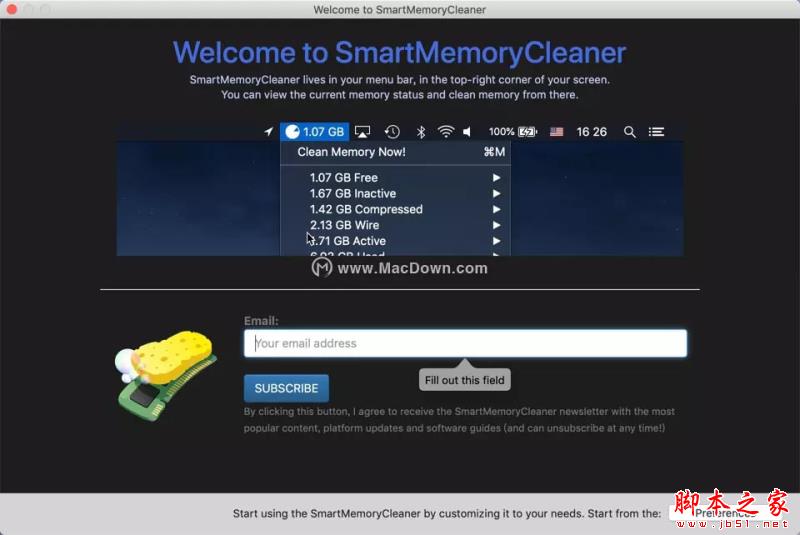Select the 1.07 GB Free menu item
Screen dimensions: 800x535
pyautogui.click(x=395, y=177)
